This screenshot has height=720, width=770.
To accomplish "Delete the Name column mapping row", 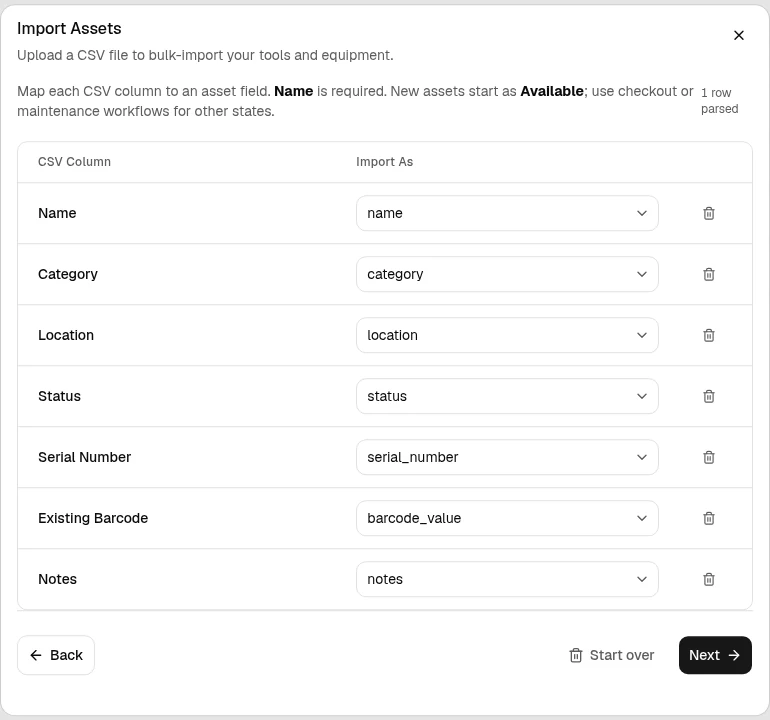I will (709, 213).
